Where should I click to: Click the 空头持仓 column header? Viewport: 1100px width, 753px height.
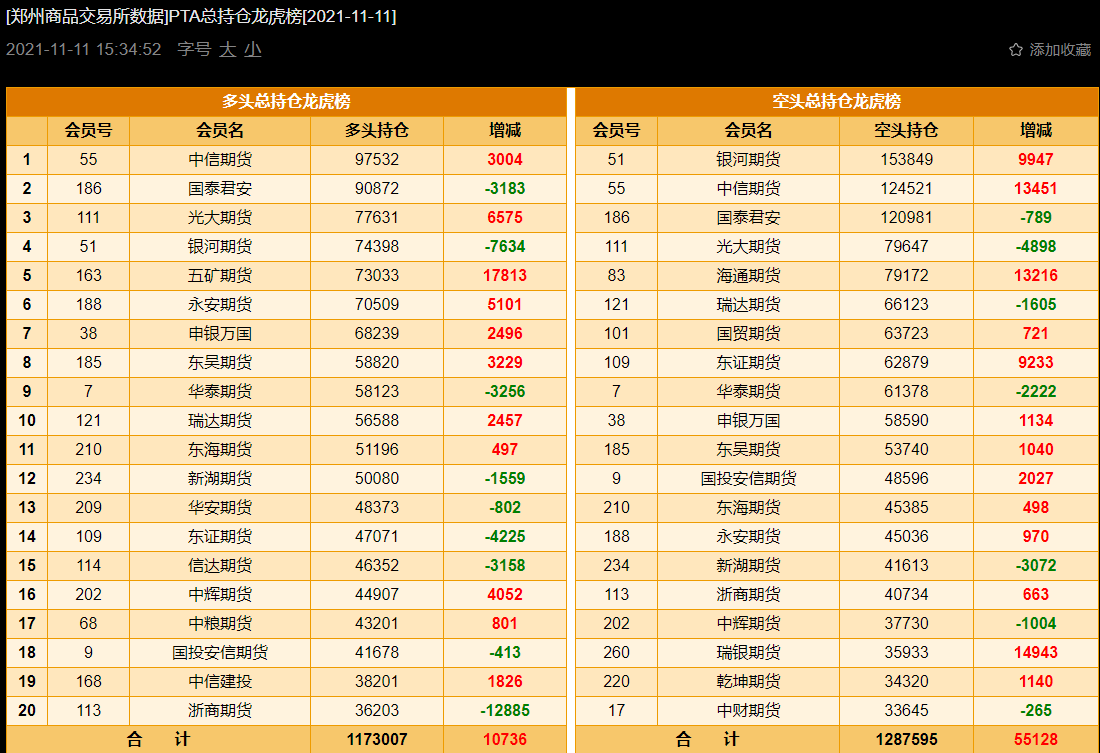pyautogui.click(x=906, y=131)
